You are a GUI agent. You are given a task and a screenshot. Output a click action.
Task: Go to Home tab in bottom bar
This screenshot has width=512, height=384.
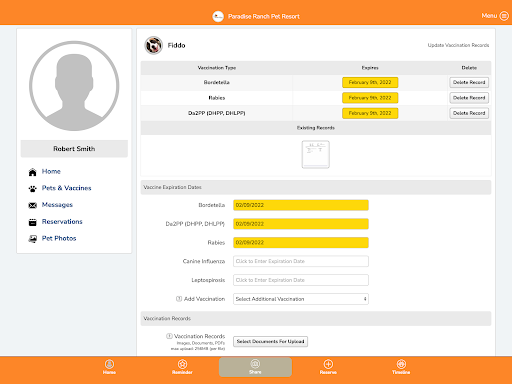tap(109, 367)
